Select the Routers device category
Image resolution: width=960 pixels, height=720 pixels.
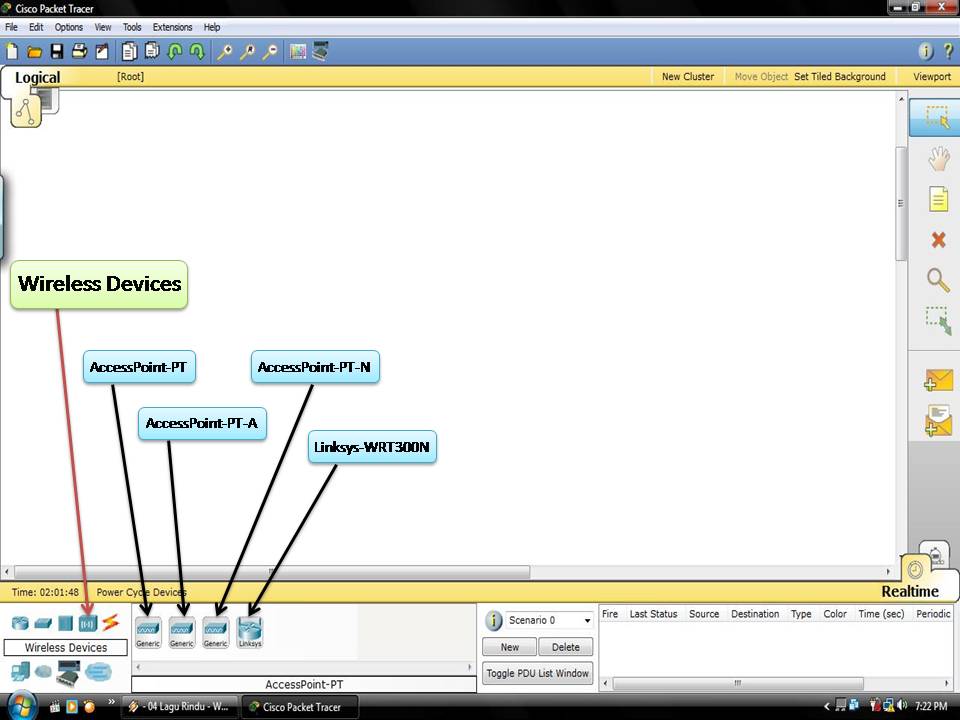[20, 623]
